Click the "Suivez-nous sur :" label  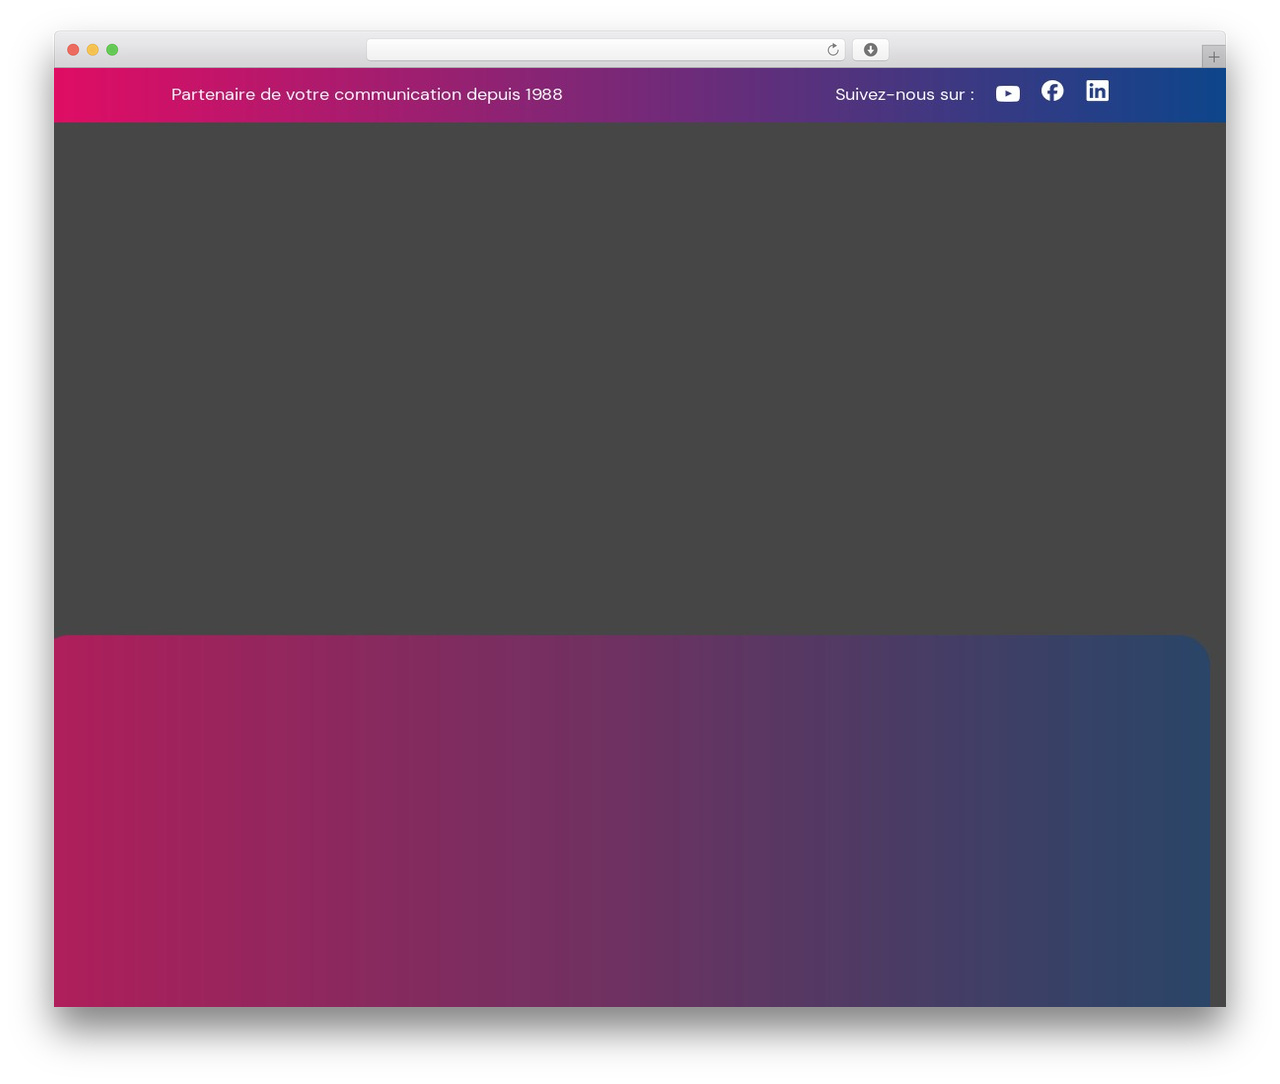point(905,94)
